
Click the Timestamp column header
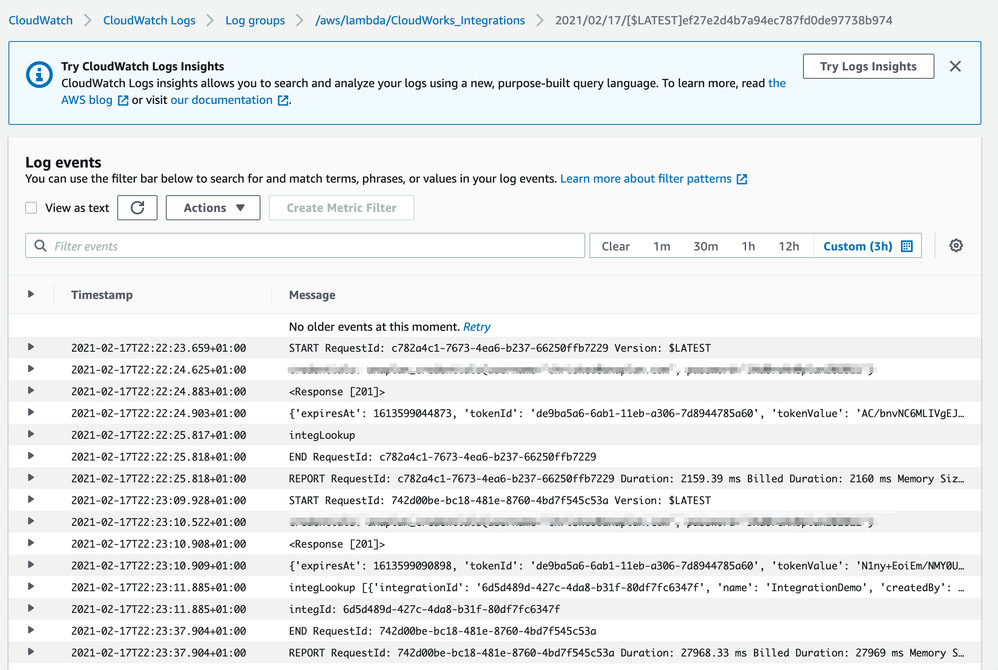(102, 295)
